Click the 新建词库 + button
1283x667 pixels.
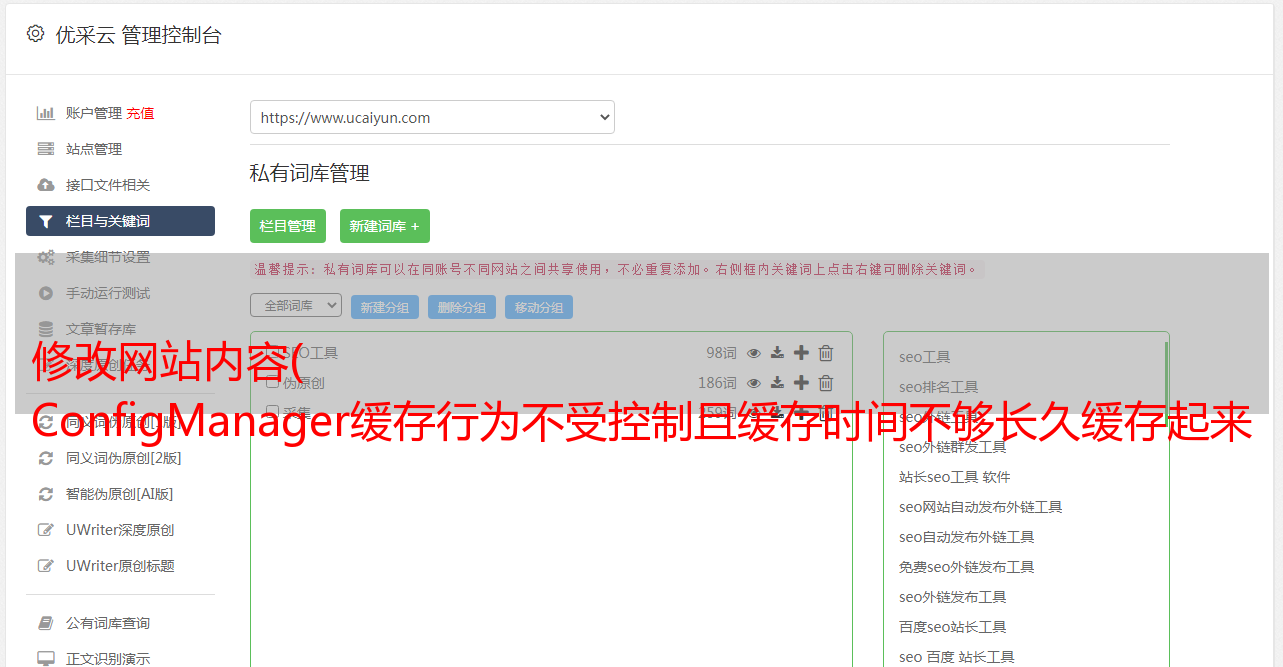click(x=385, y=226)
